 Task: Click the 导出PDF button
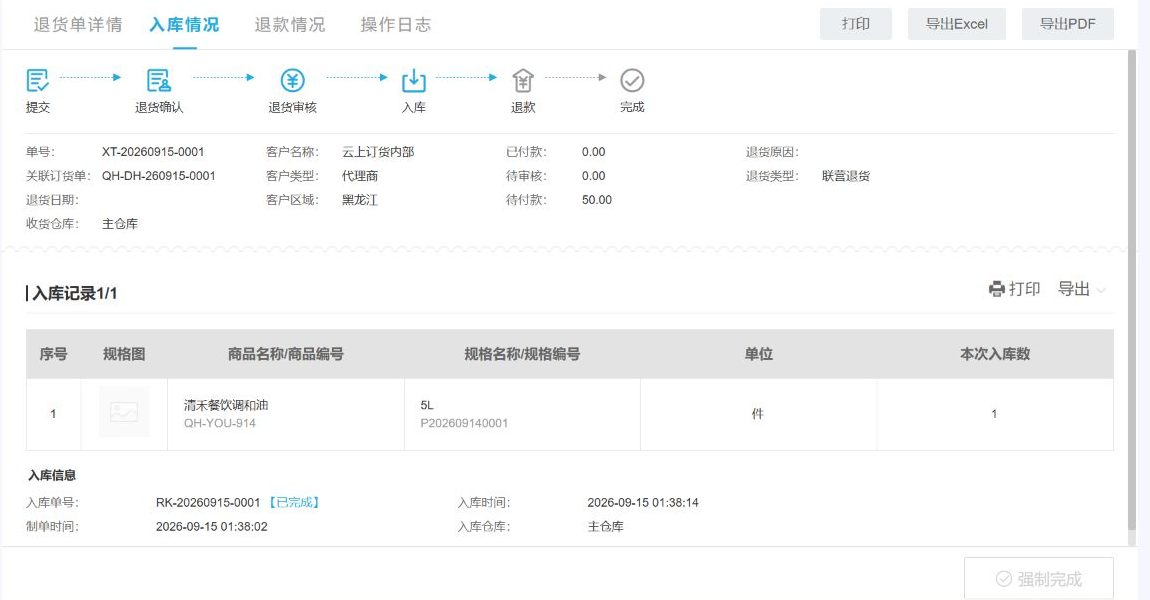point(1068,24)
